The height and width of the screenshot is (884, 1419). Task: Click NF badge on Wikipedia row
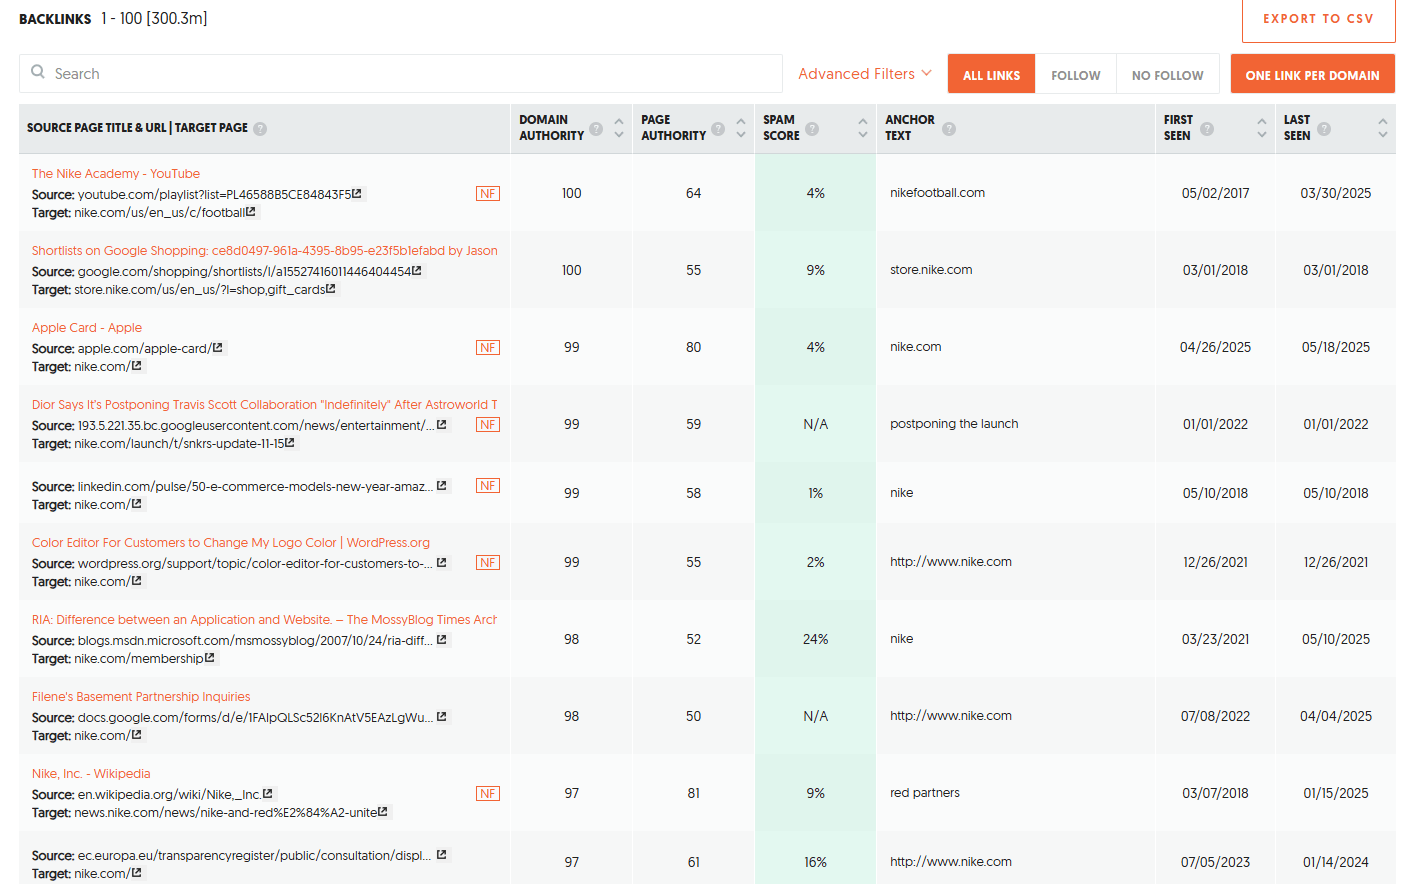pos(488,794)
